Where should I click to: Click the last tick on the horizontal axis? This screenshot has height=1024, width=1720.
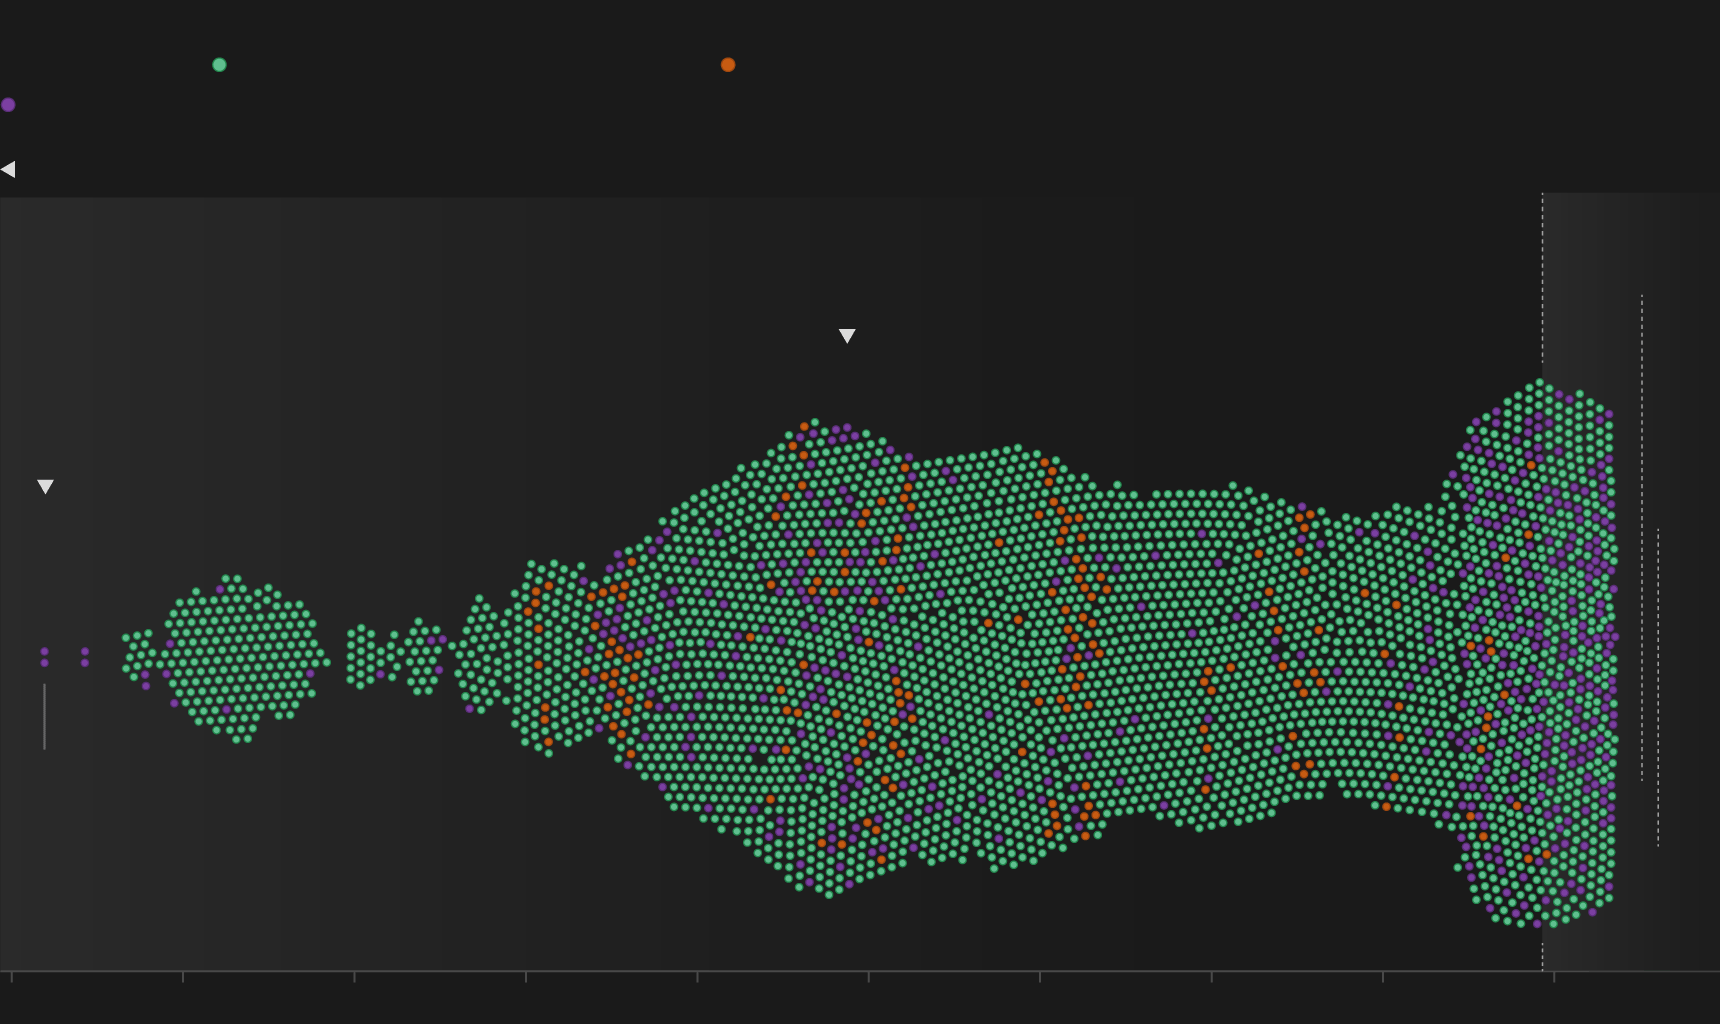click(1554, 976)
